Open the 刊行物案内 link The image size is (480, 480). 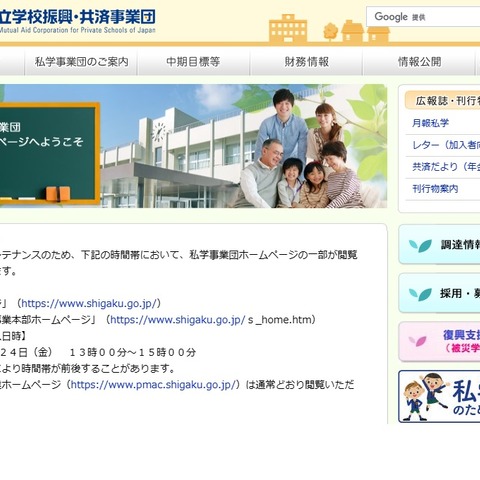435,189
